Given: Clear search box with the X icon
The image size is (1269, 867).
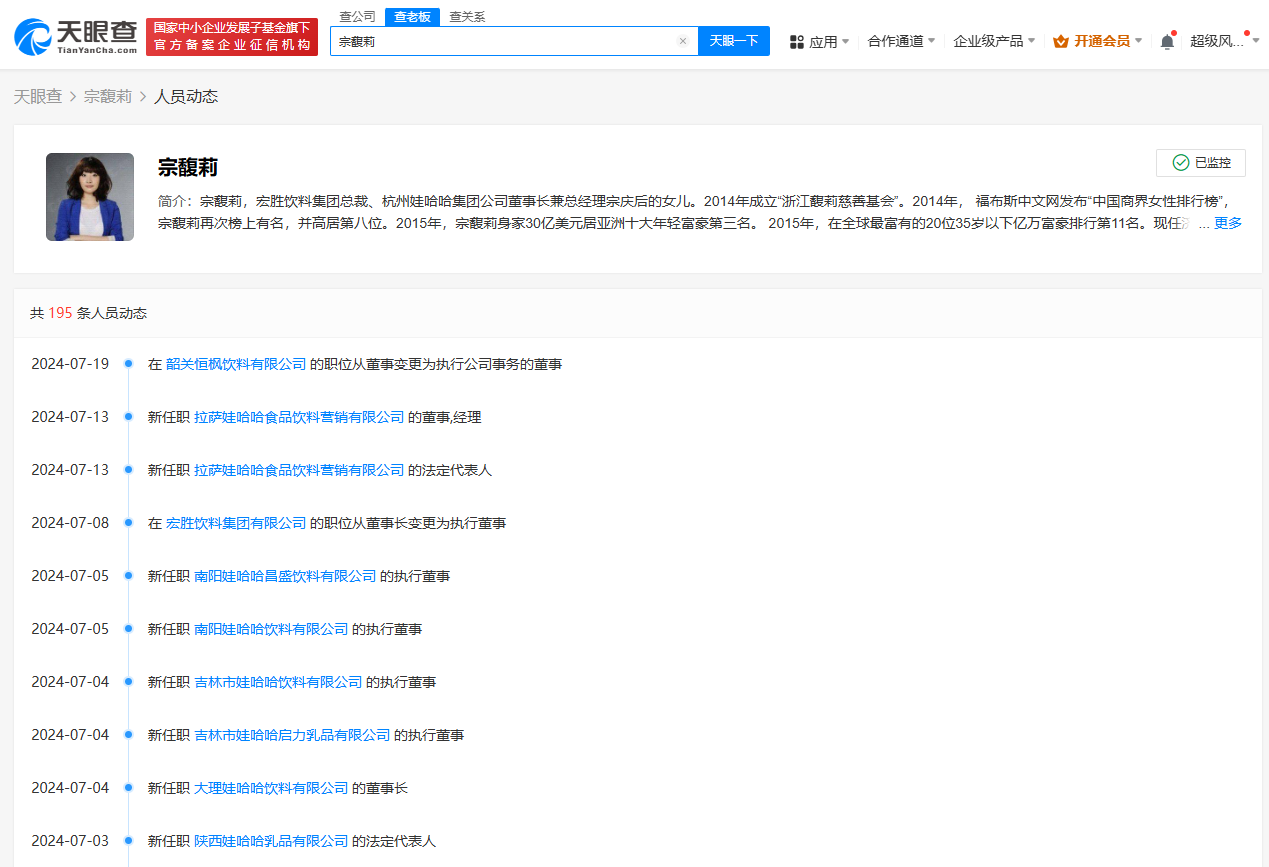Looking at the screenshot, I should pos(683,41).
